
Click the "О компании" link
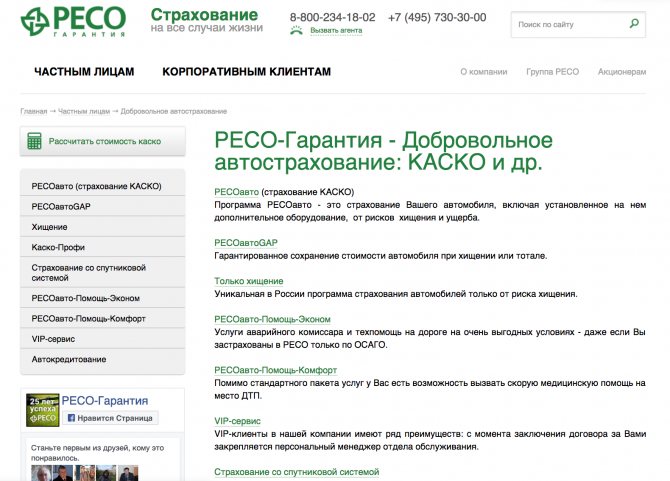coord(484,72)
